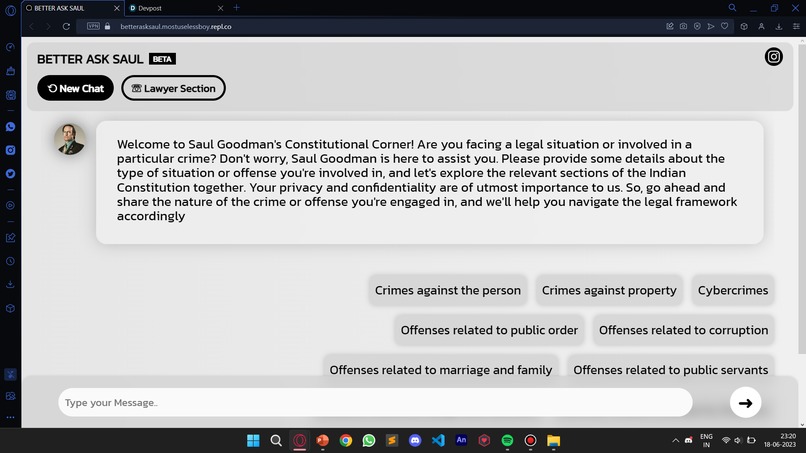Open WhatsApp from the taskbar

pos(369,441)
